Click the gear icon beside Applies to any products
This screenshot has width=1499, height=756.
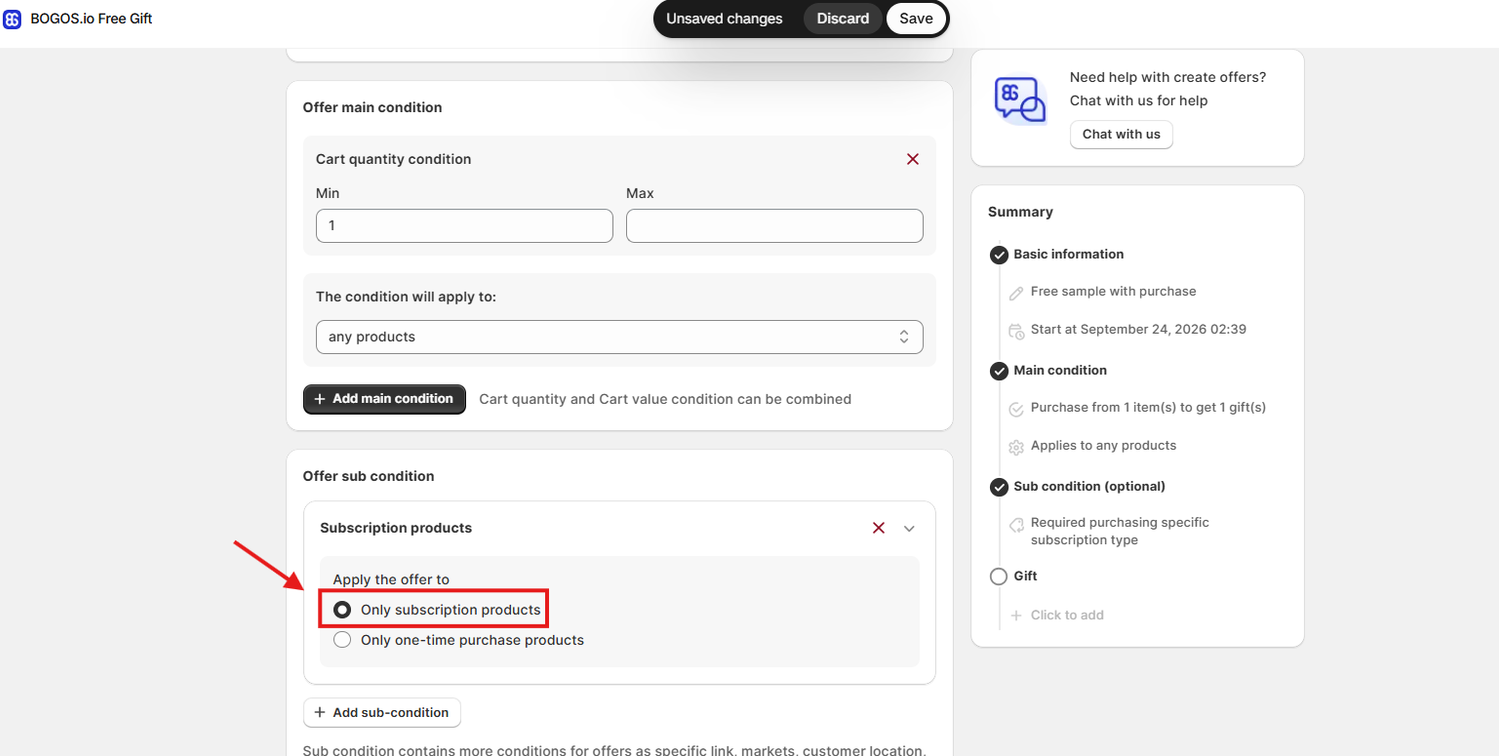[x=1016, y=447]
